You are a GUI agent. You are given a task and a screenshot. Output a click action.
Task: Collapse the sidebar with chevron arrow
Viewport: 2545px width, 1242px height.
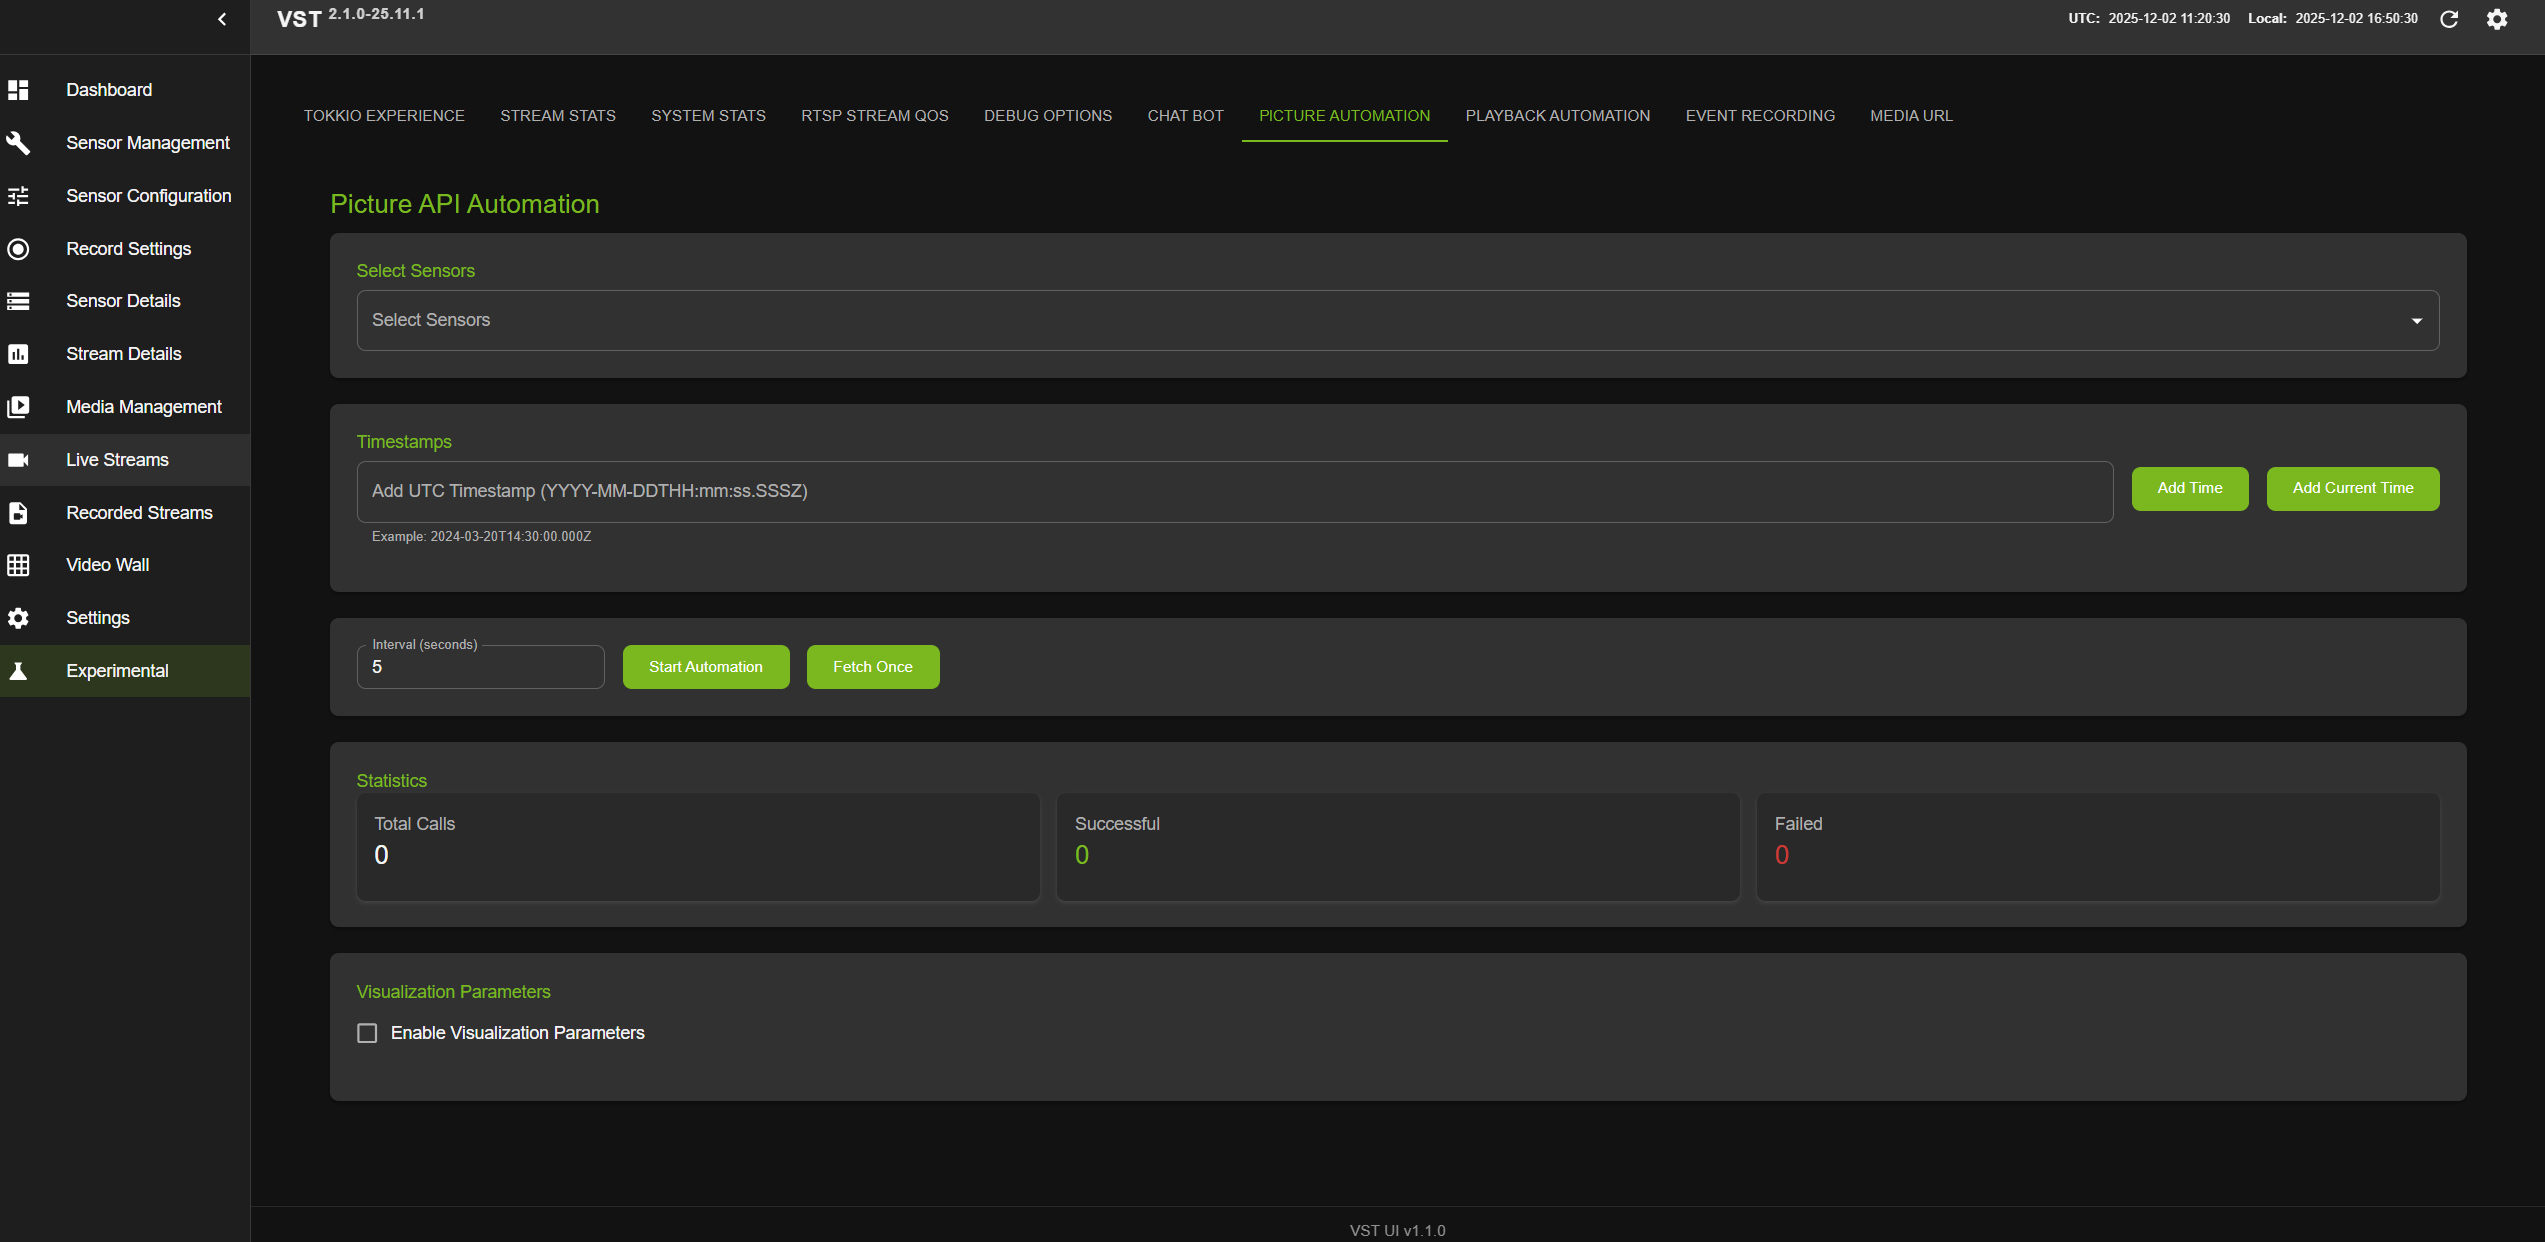[222, 19]
